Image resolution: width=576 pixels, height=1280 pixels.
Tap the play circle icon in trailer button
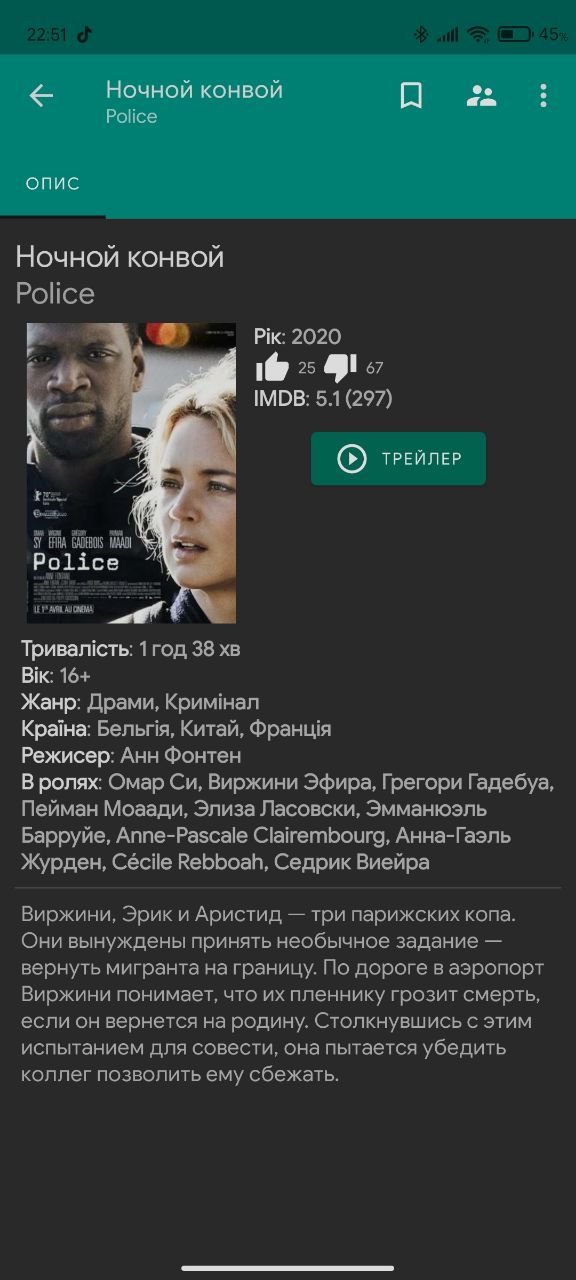coord(352,459)
